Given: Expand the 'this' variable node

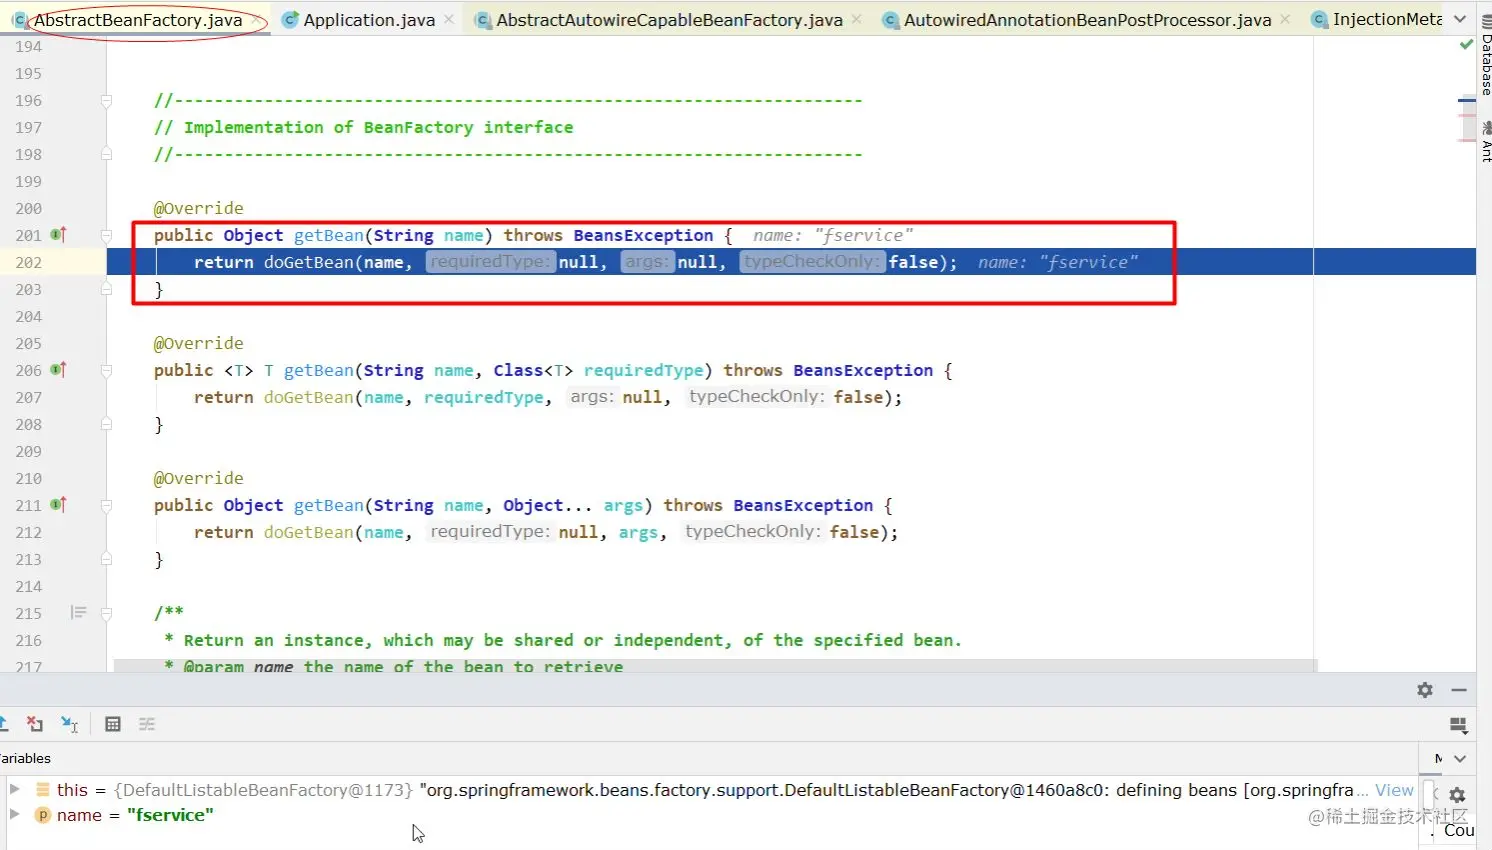Looking at the screenshot, I should [14, 789].
